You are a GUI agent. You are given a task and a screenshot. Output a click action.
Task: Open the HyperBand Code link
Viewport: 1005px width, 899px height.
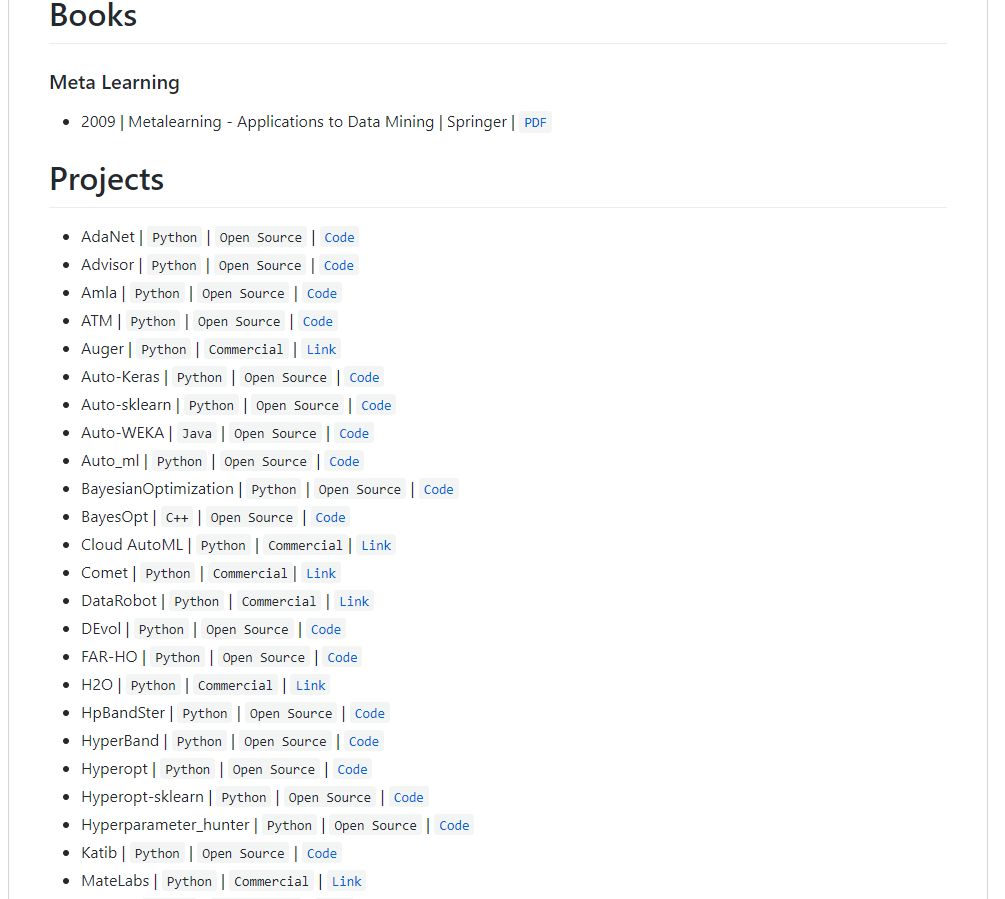click(x=363, y=741)
